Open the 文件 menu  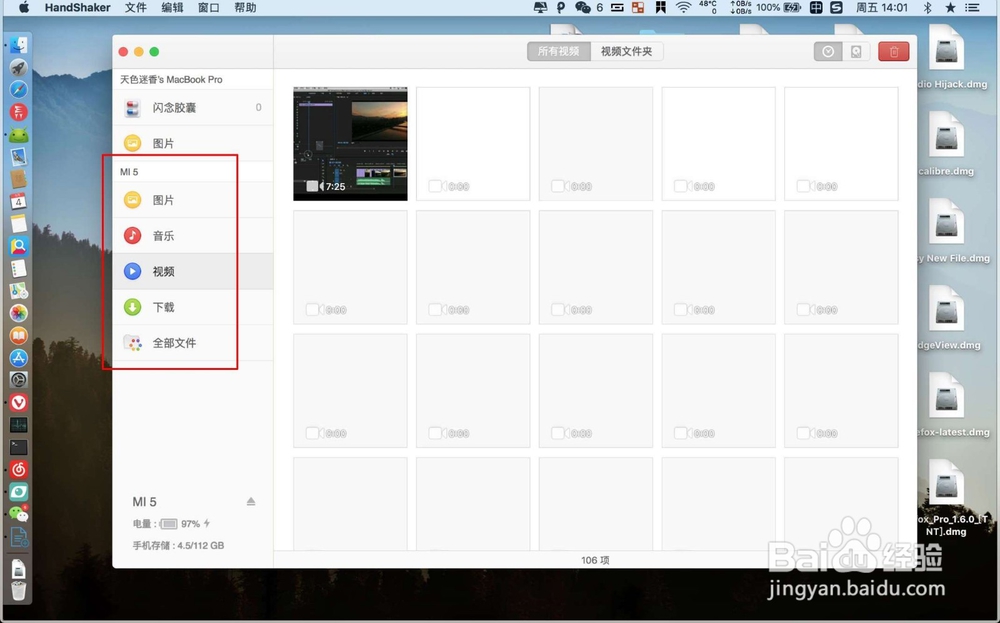(135, 8)
